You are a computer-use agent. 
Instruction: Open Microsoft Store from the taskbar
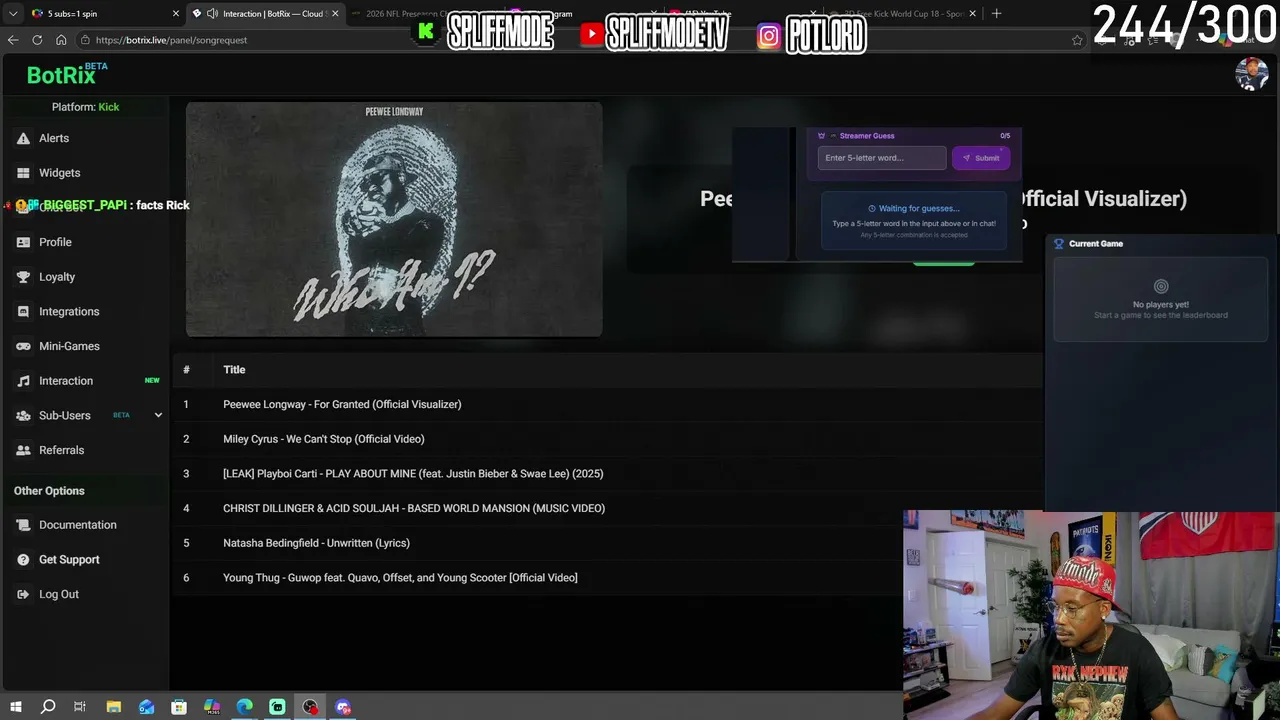click(179, 707)
